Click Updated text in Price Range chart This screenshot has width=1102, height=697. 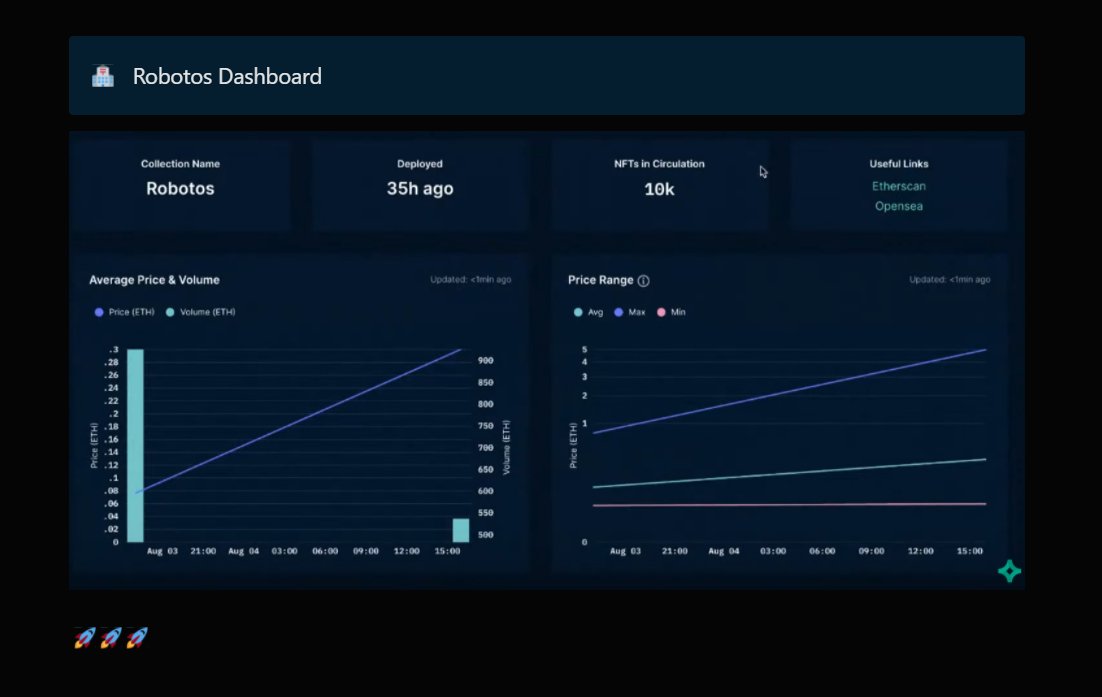coord(949,280)
